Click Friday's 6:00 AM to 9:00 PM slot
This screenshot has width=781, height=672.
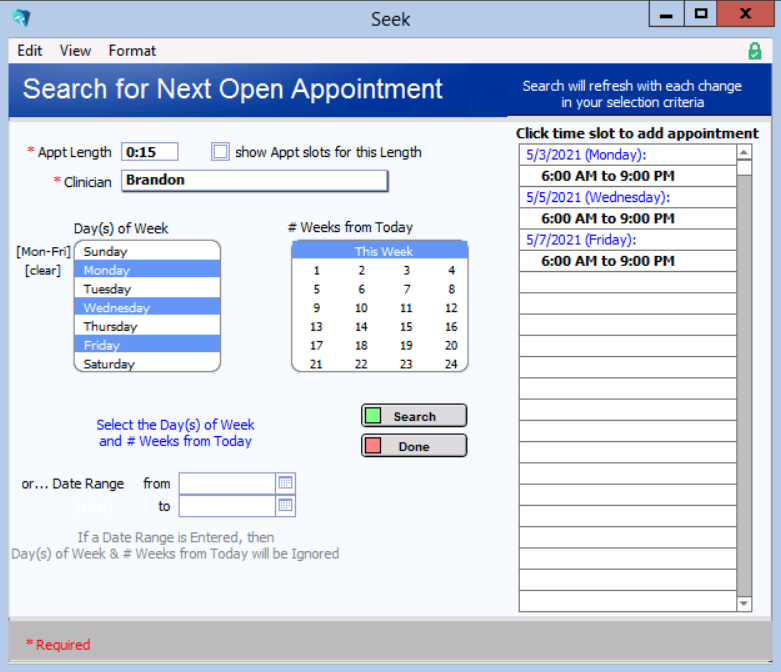click(x=628, y=261)
